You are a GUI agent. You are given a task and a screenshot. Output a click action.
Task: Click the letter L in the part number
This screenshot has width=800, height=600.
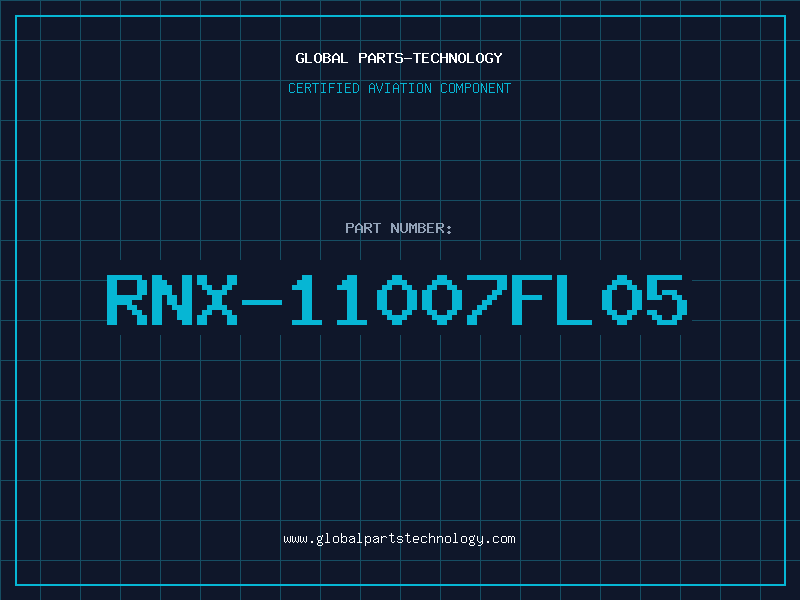[x=574, y=299]
